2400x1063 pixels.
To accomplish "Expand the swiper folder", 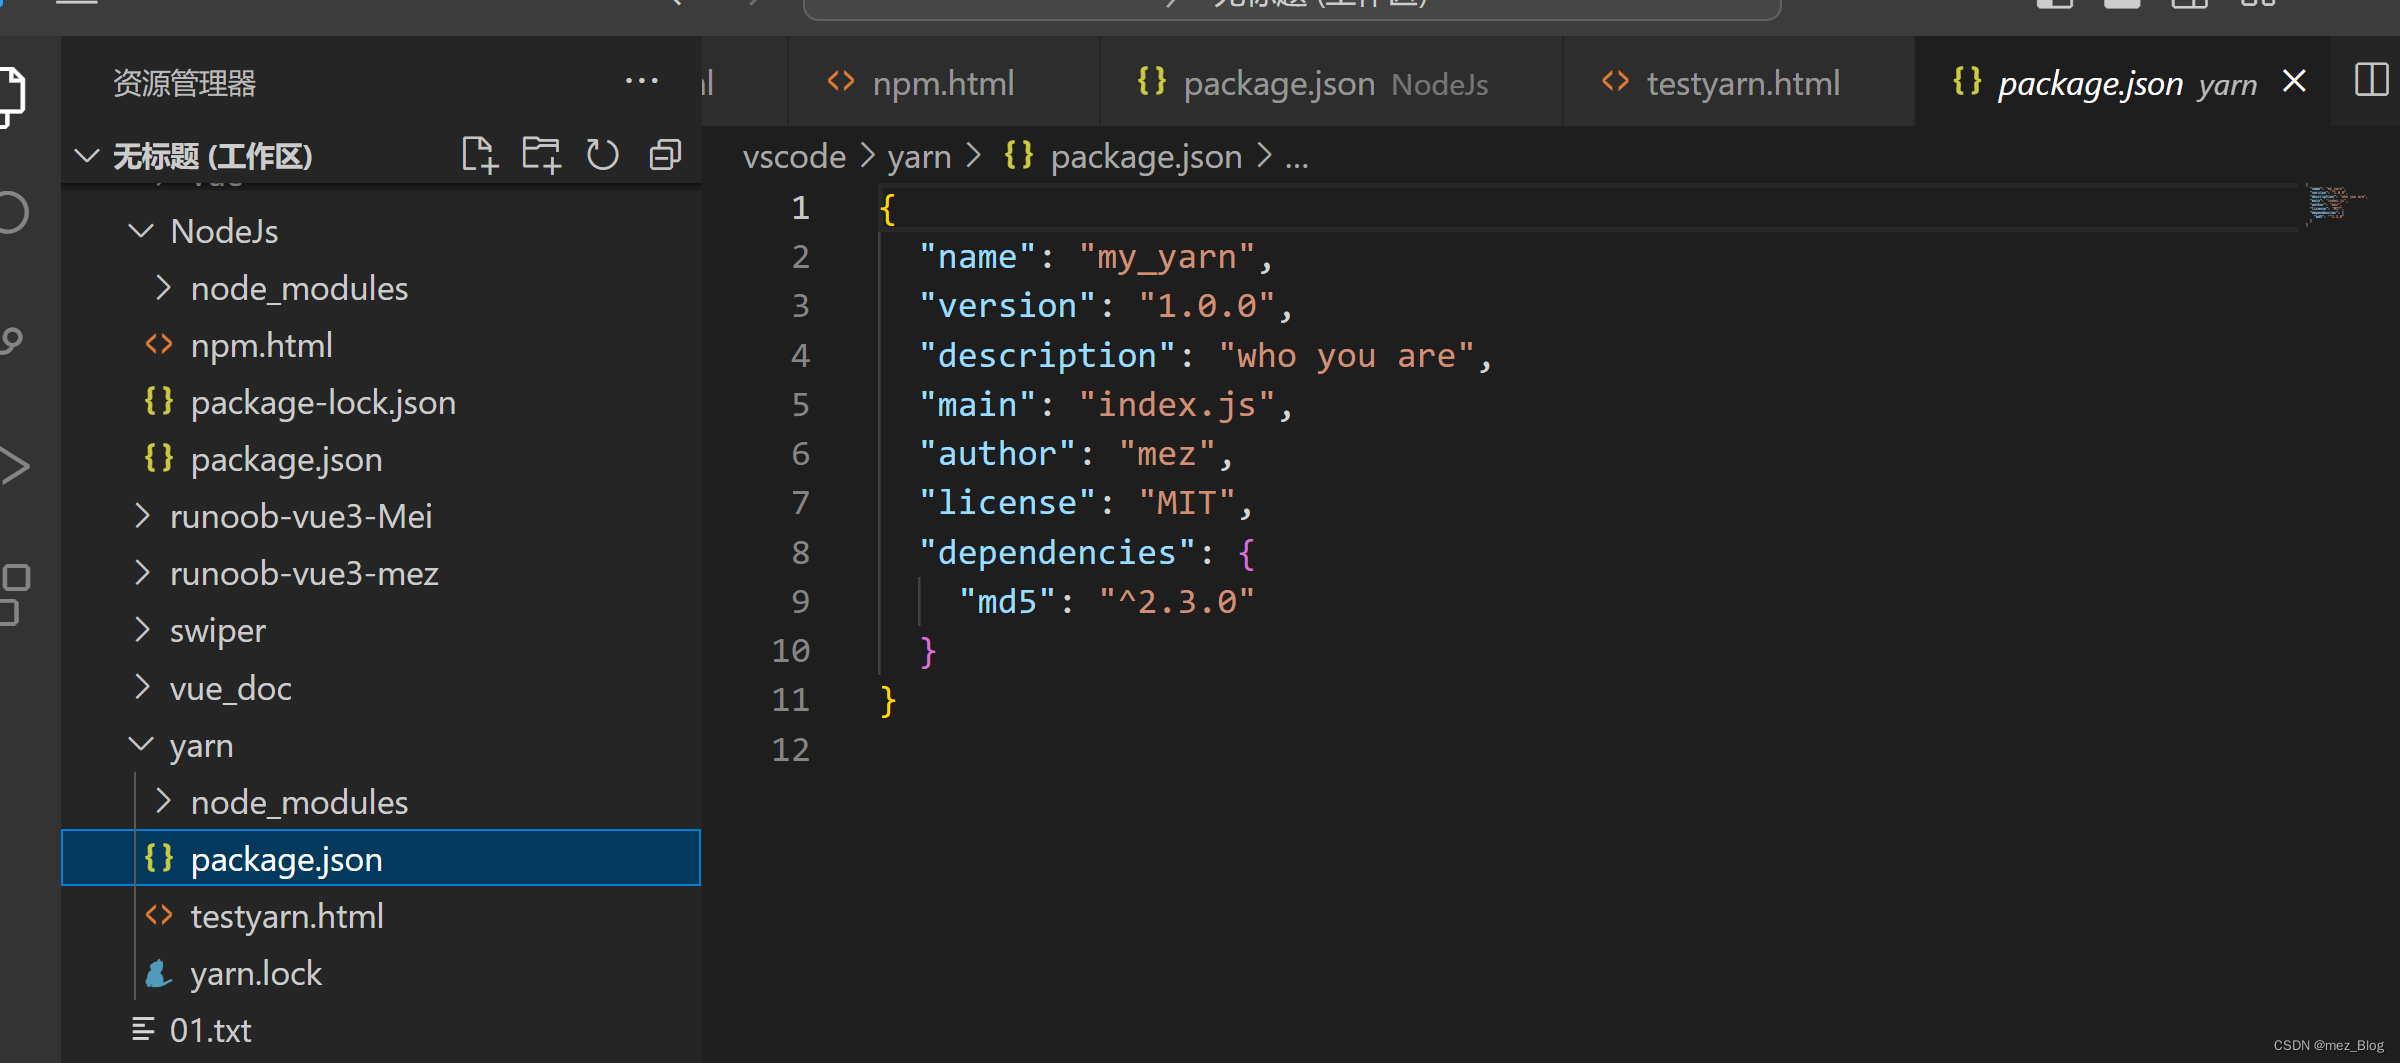I will (x=142, y=630).
